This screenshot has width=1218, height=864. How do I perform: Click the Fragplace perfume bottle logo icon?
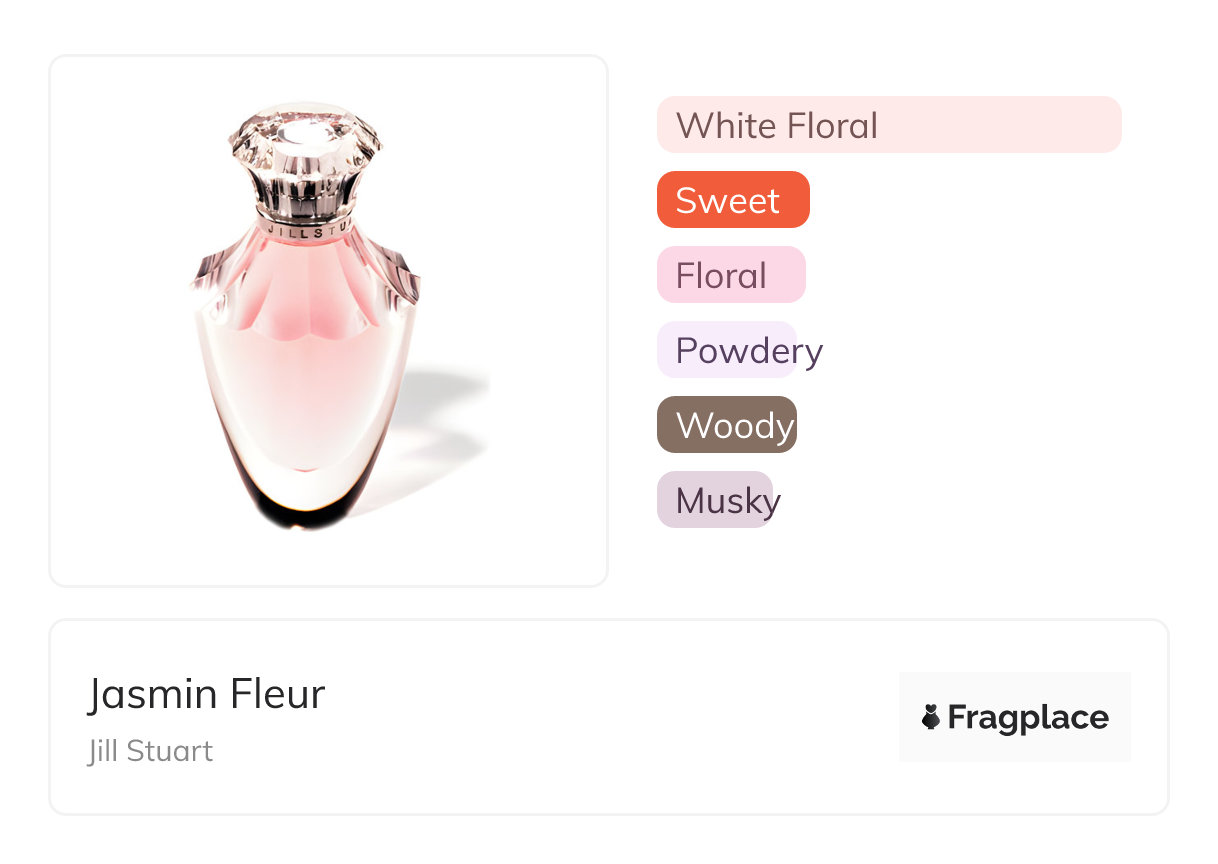tap(931, 717)
